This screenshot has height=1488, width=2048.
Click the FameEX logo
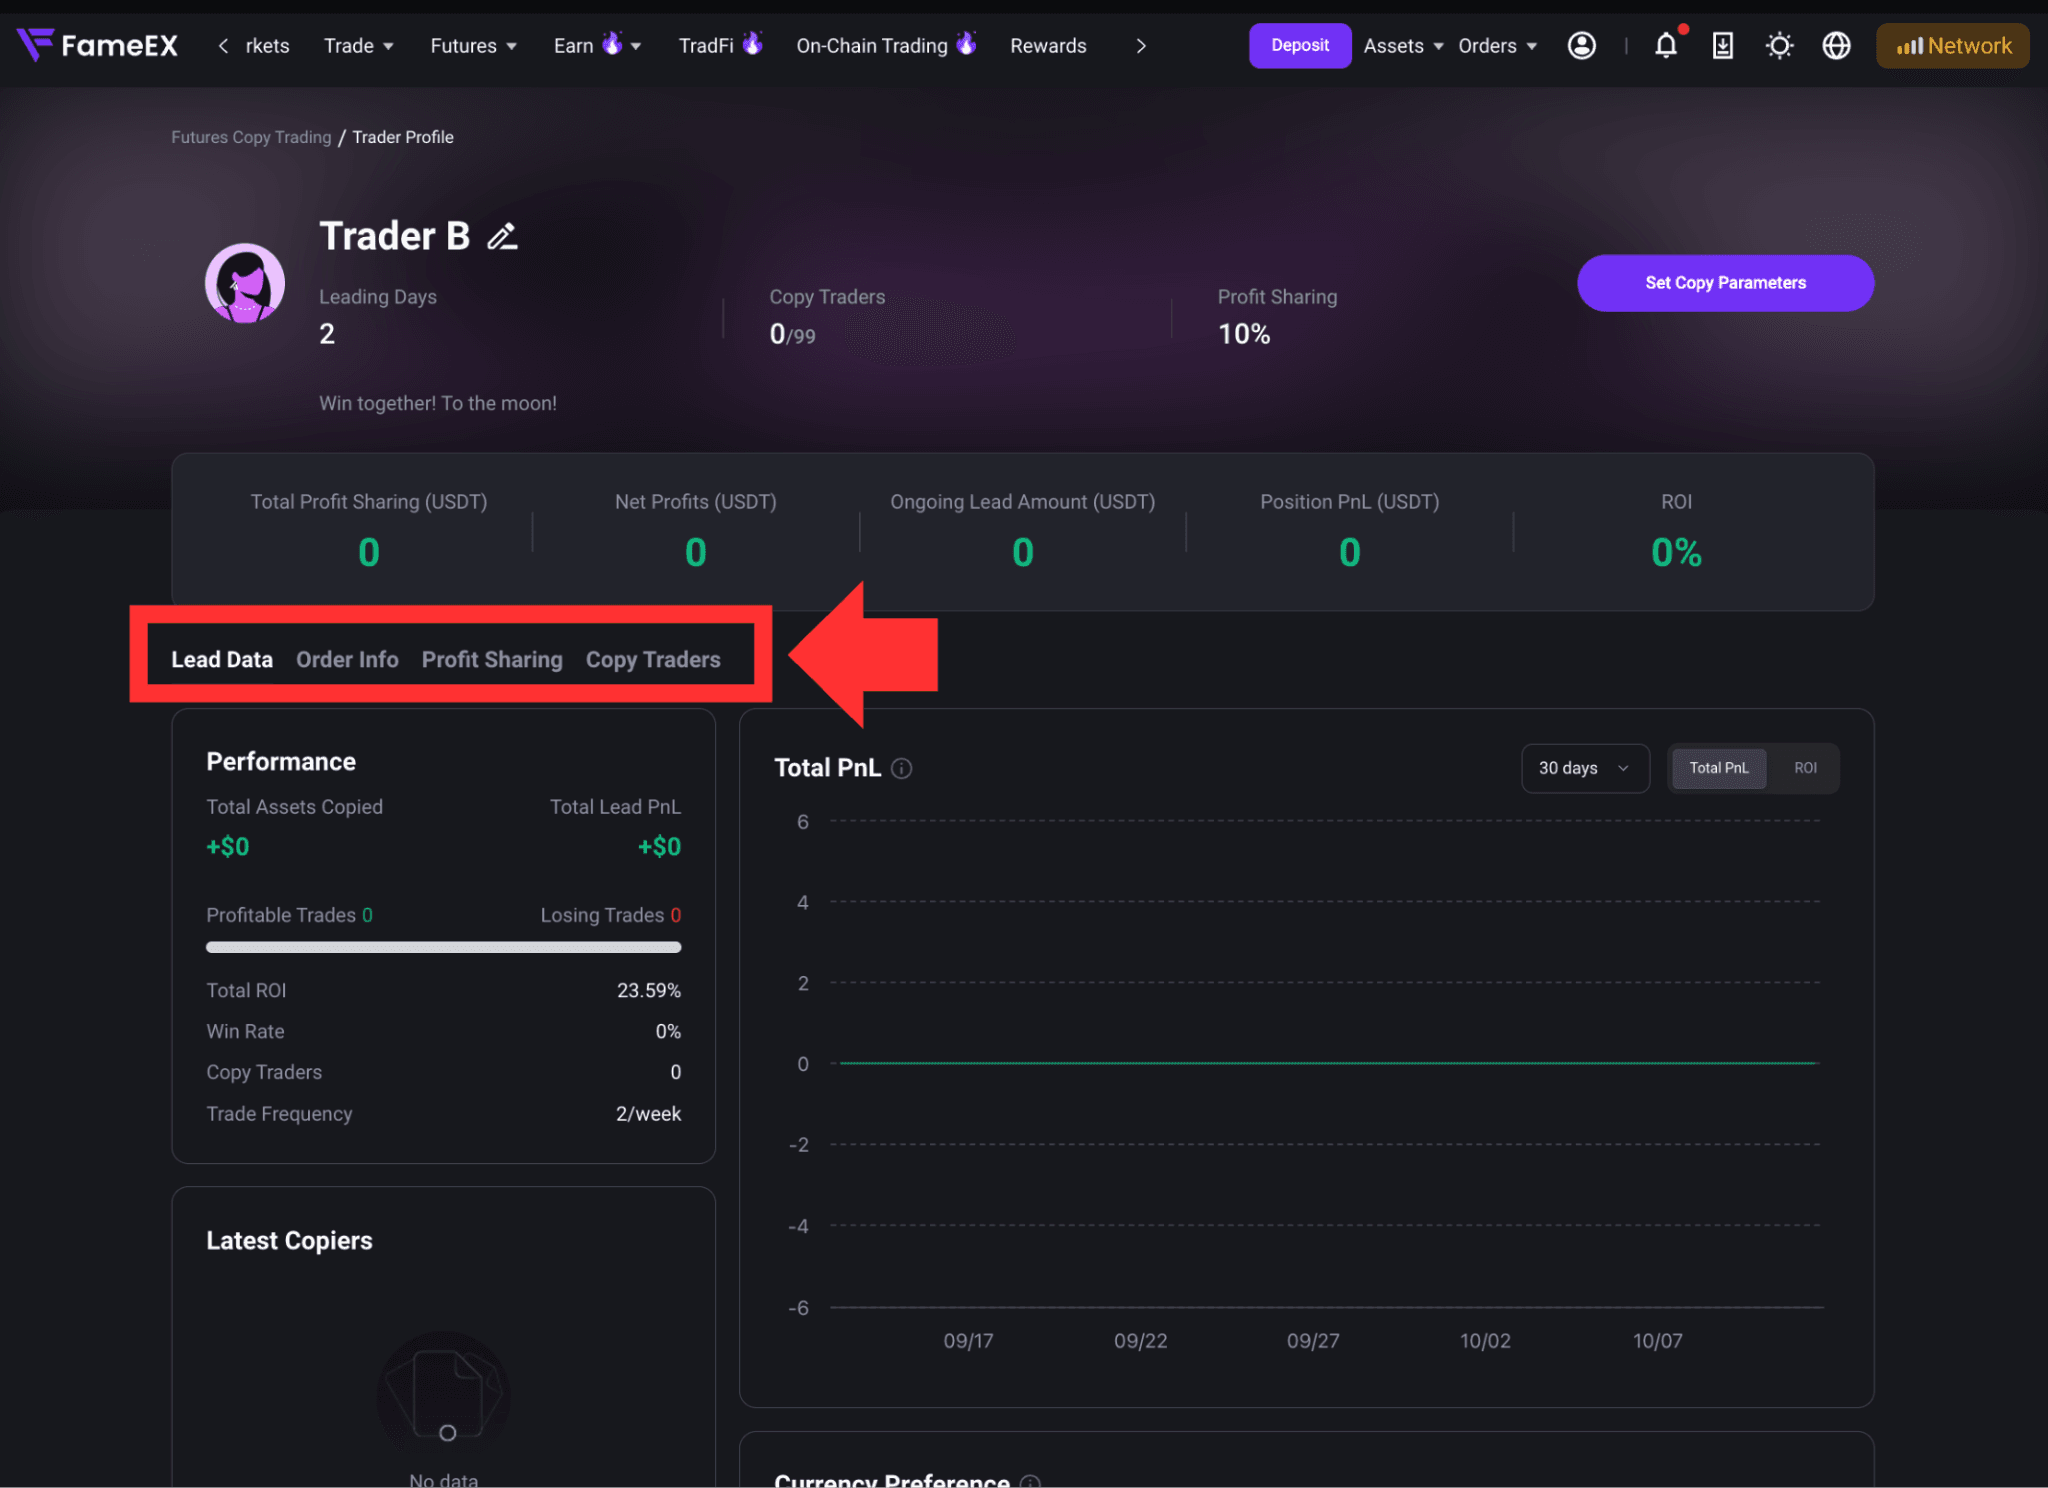click(x=97, y=45)
